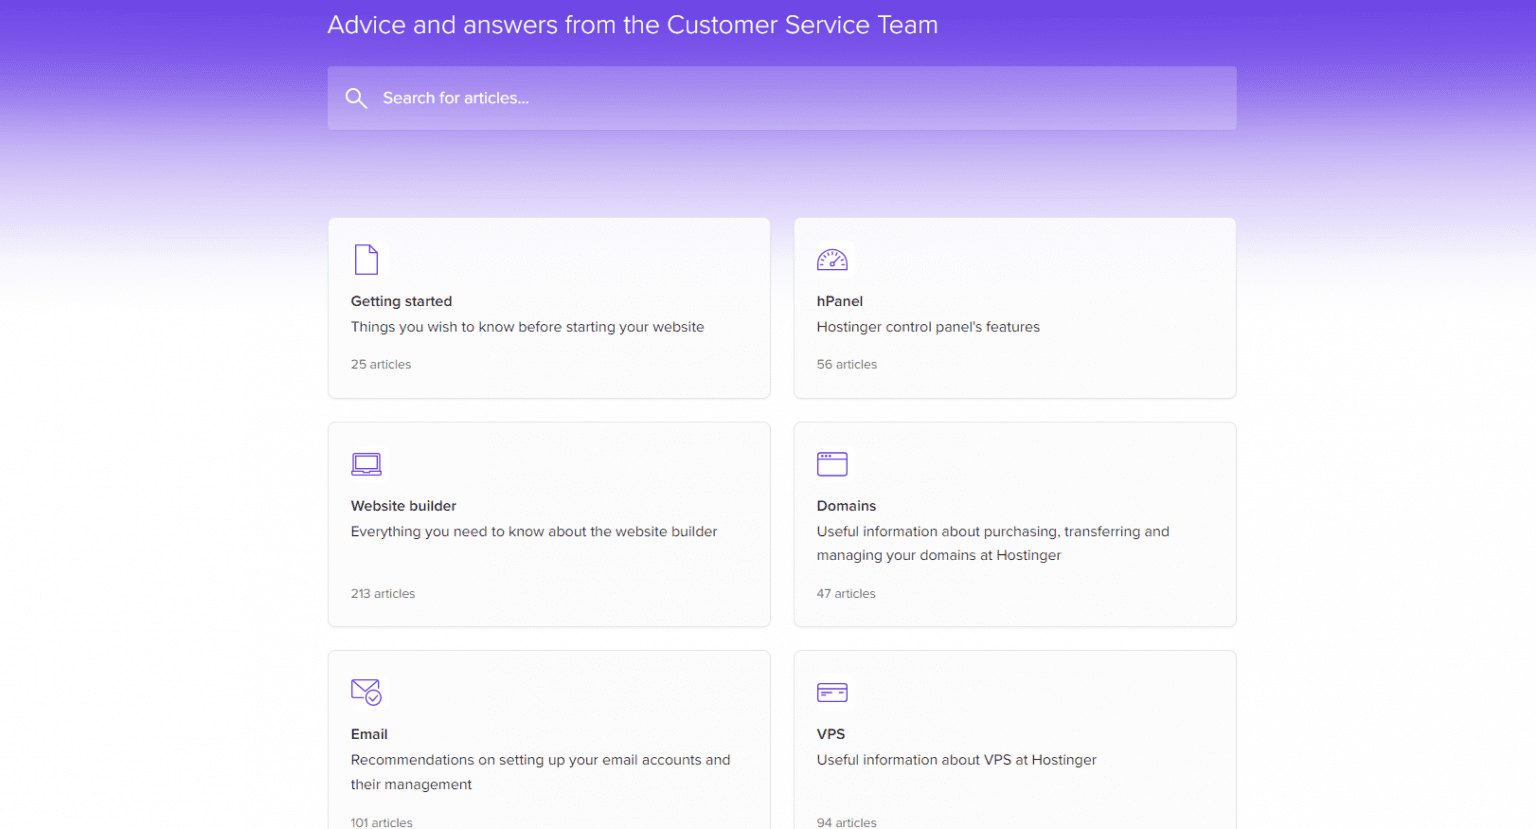Click the Getting started page icon above its title
This screenshot has width=1536, height=829.
[x=366, y=258]
